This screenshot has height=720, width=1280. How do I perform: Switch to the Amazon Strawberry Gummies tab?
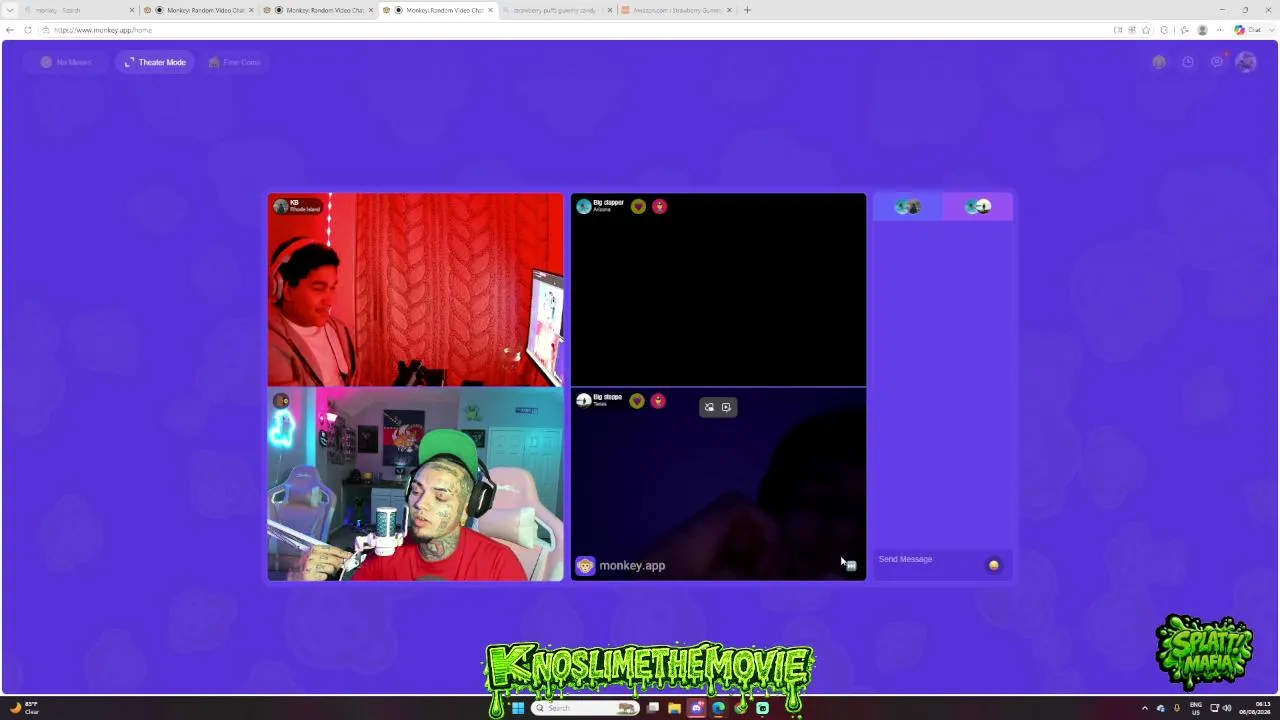pyautogui.click(x=677, y=10)
